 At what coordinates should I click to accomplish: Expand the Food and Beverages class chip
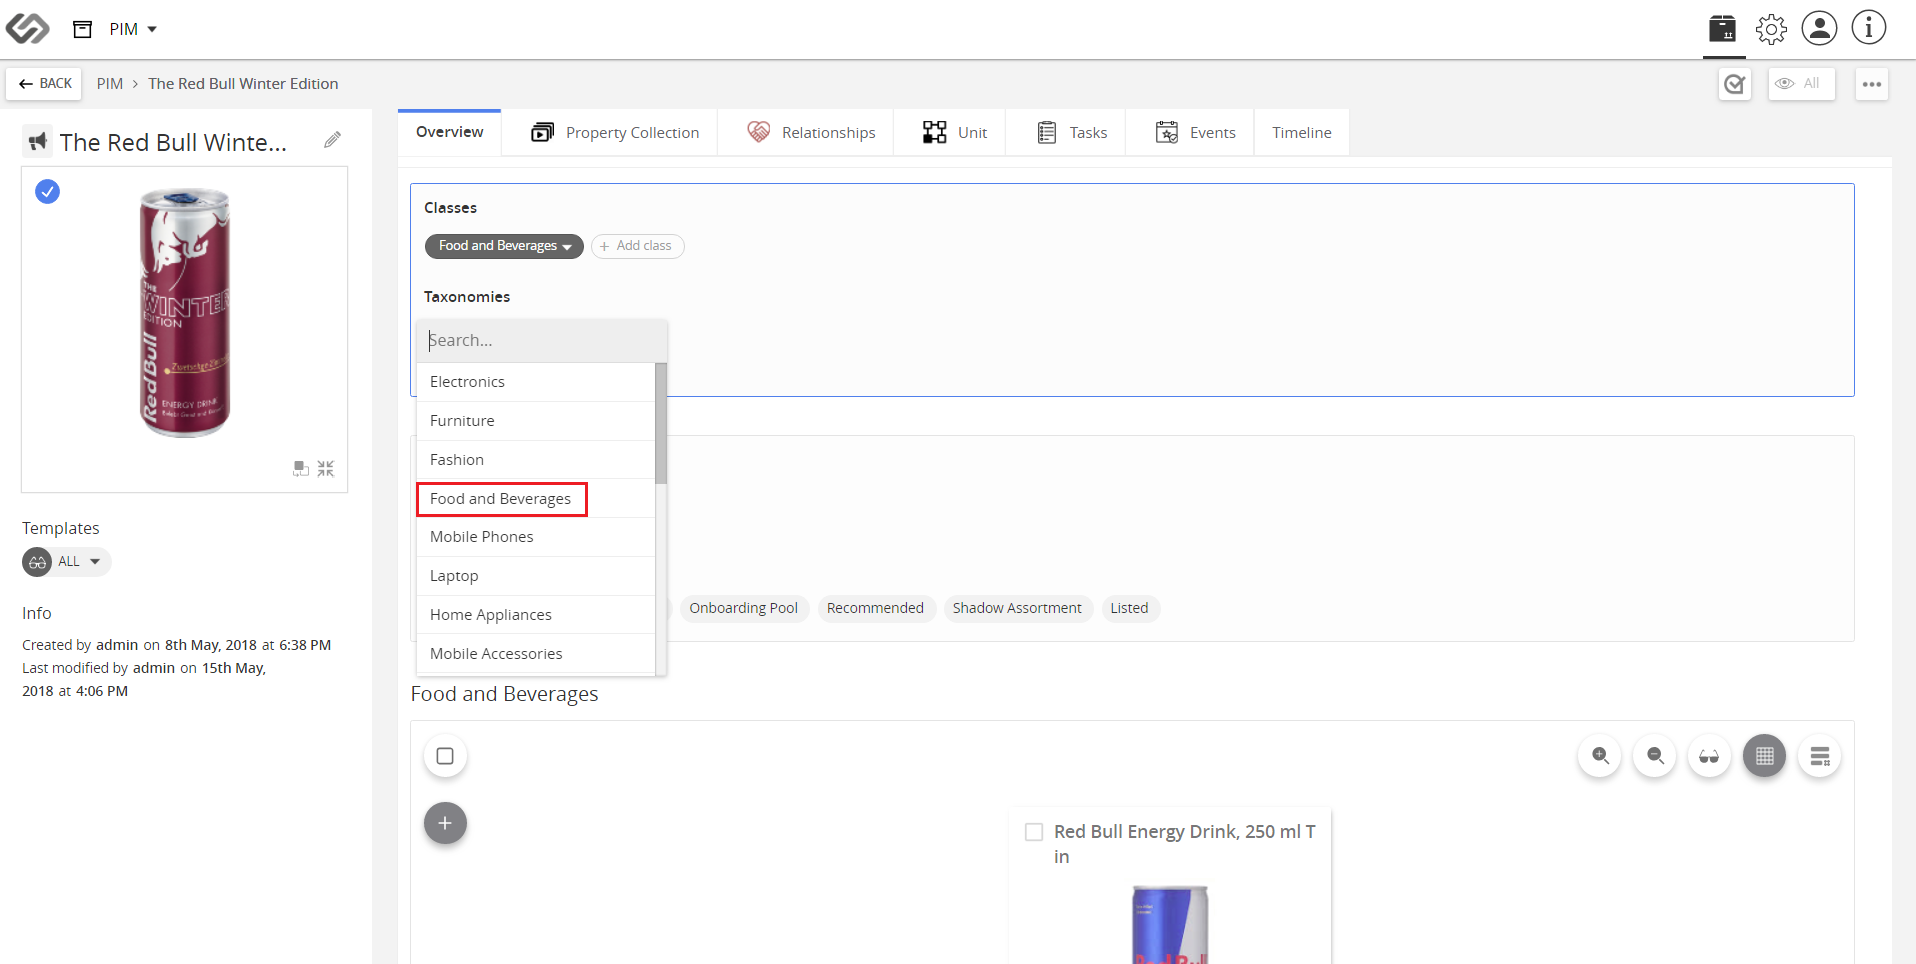point(504,246)
